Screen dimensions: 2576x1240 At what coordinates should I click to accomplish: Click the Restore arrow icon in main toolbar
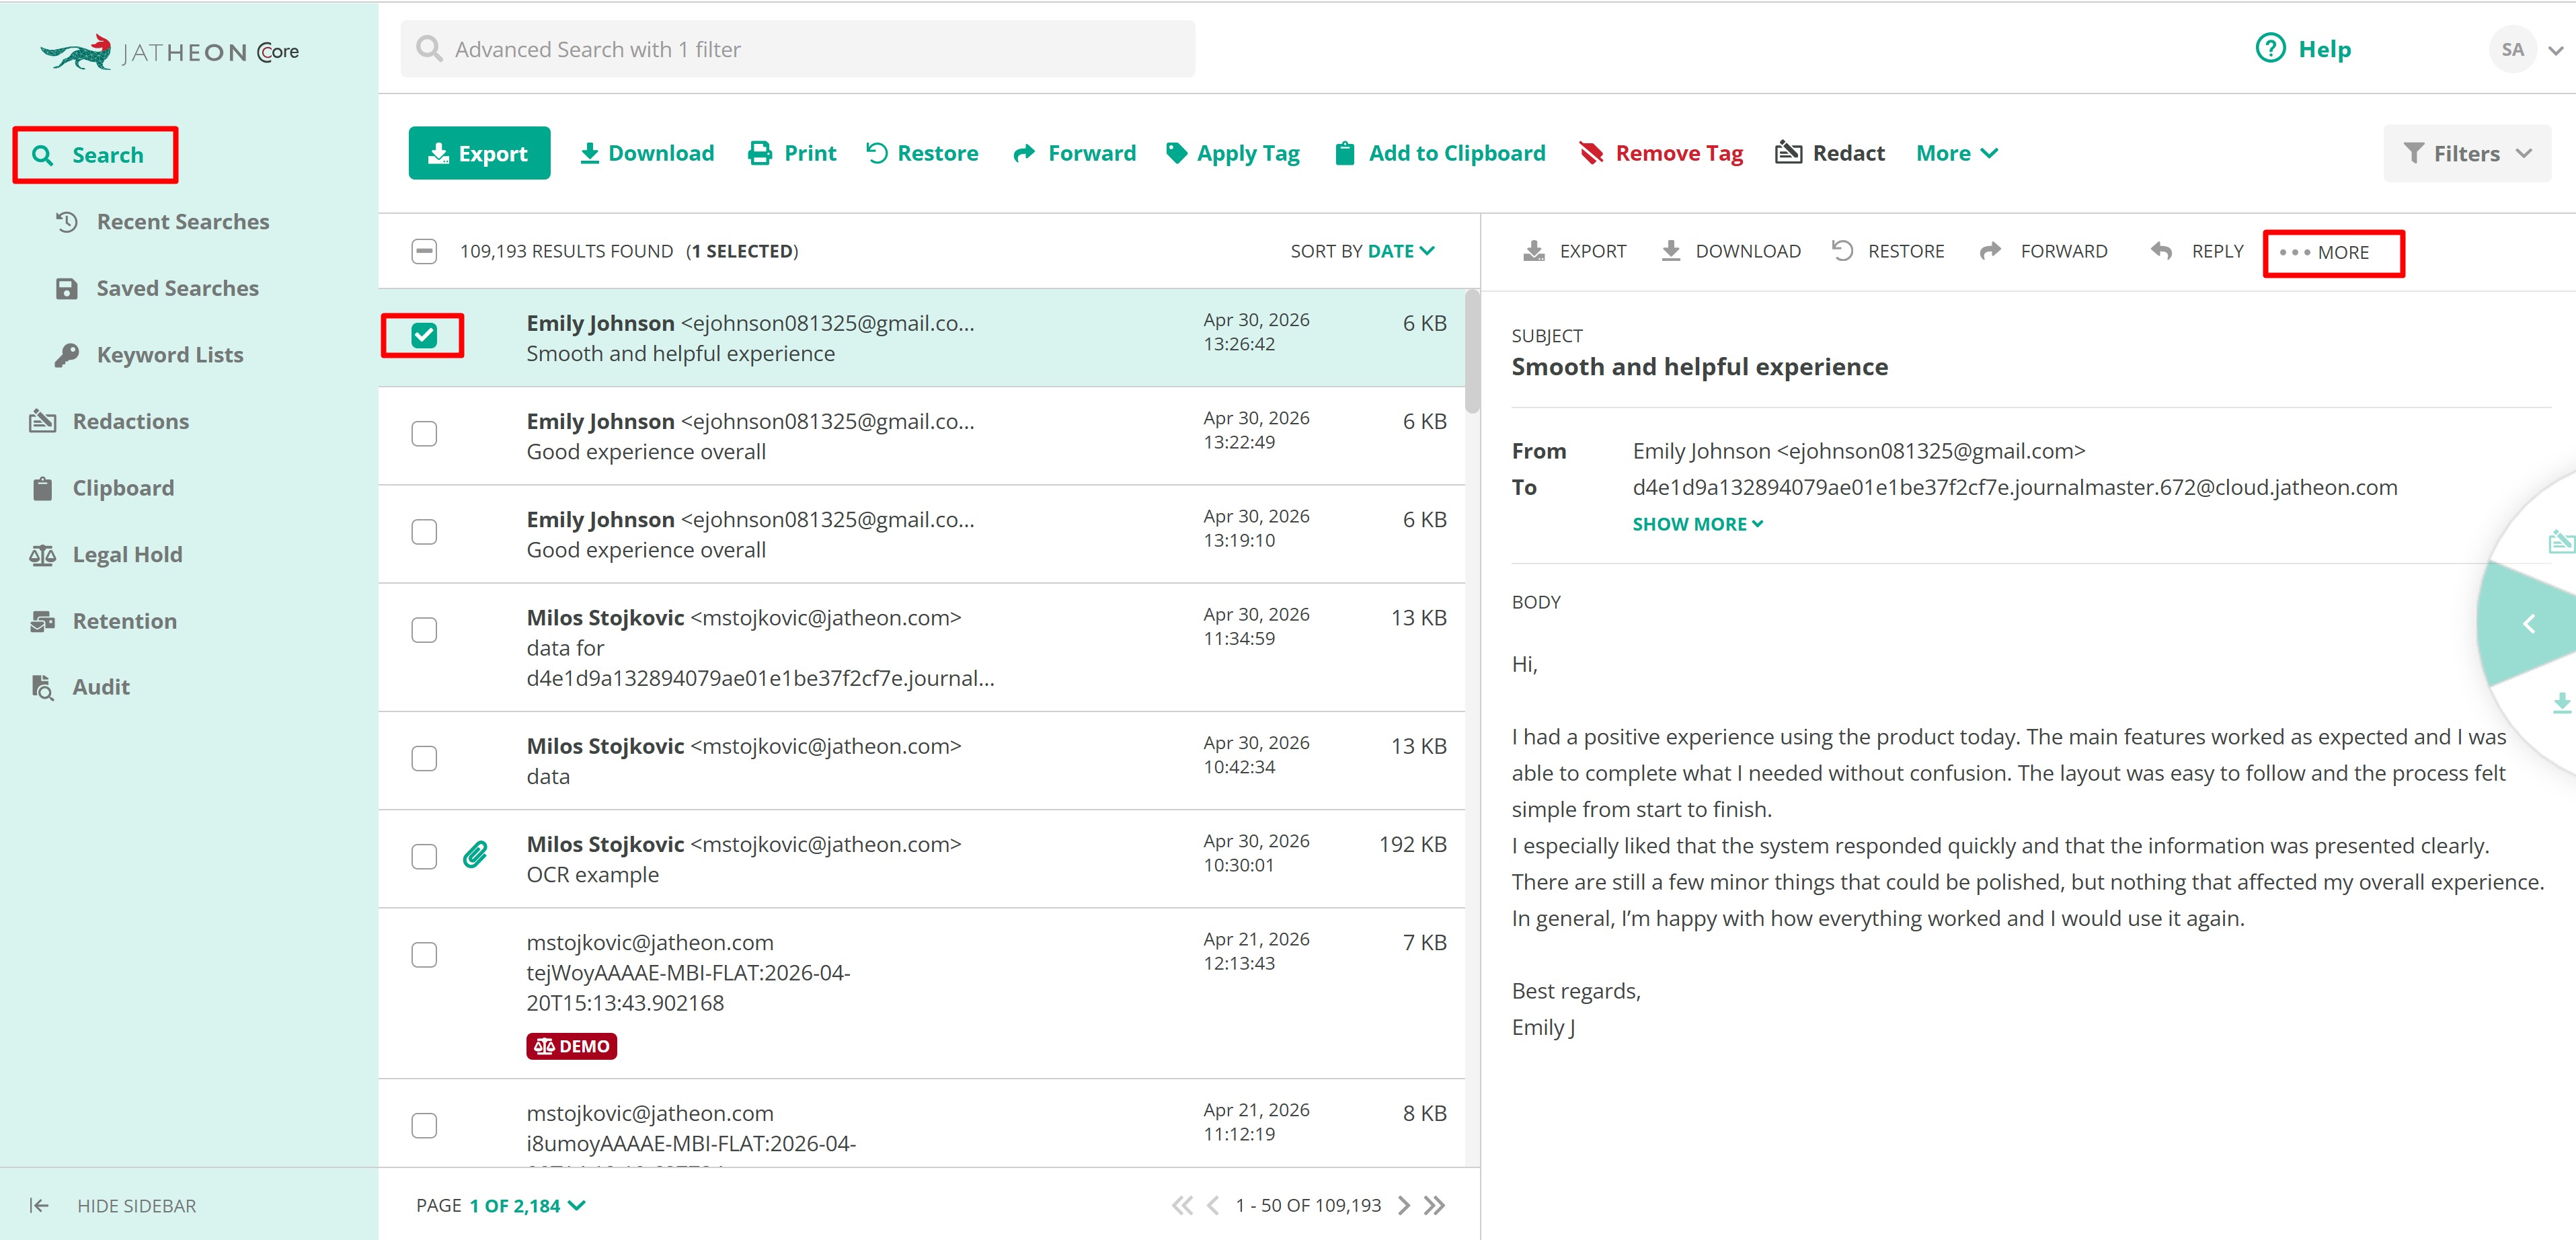[x=876, y=153]
